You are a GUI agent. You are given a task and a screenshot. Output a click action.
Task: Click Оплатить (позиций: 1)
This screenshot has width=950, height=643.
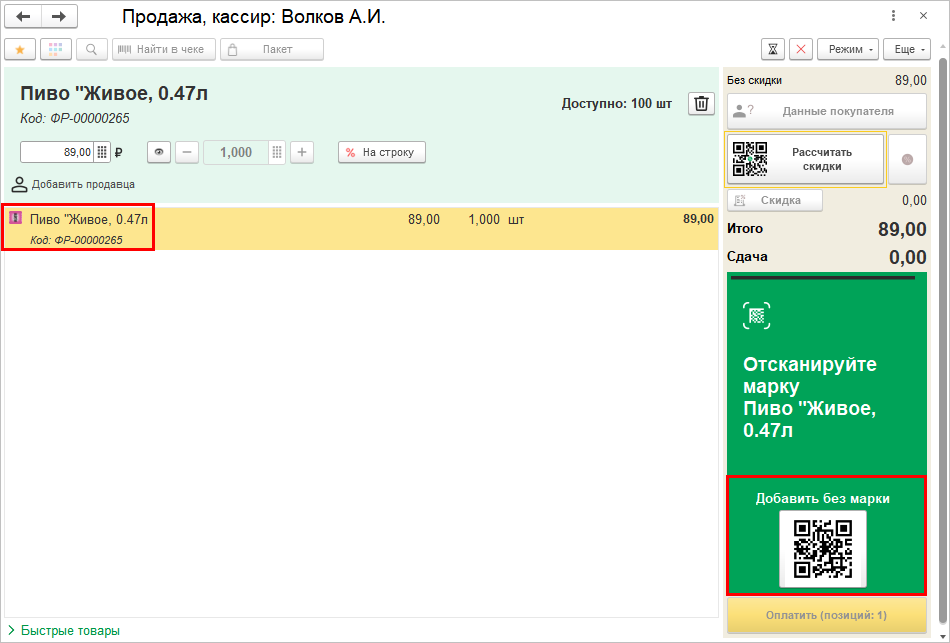click(826, 615)
